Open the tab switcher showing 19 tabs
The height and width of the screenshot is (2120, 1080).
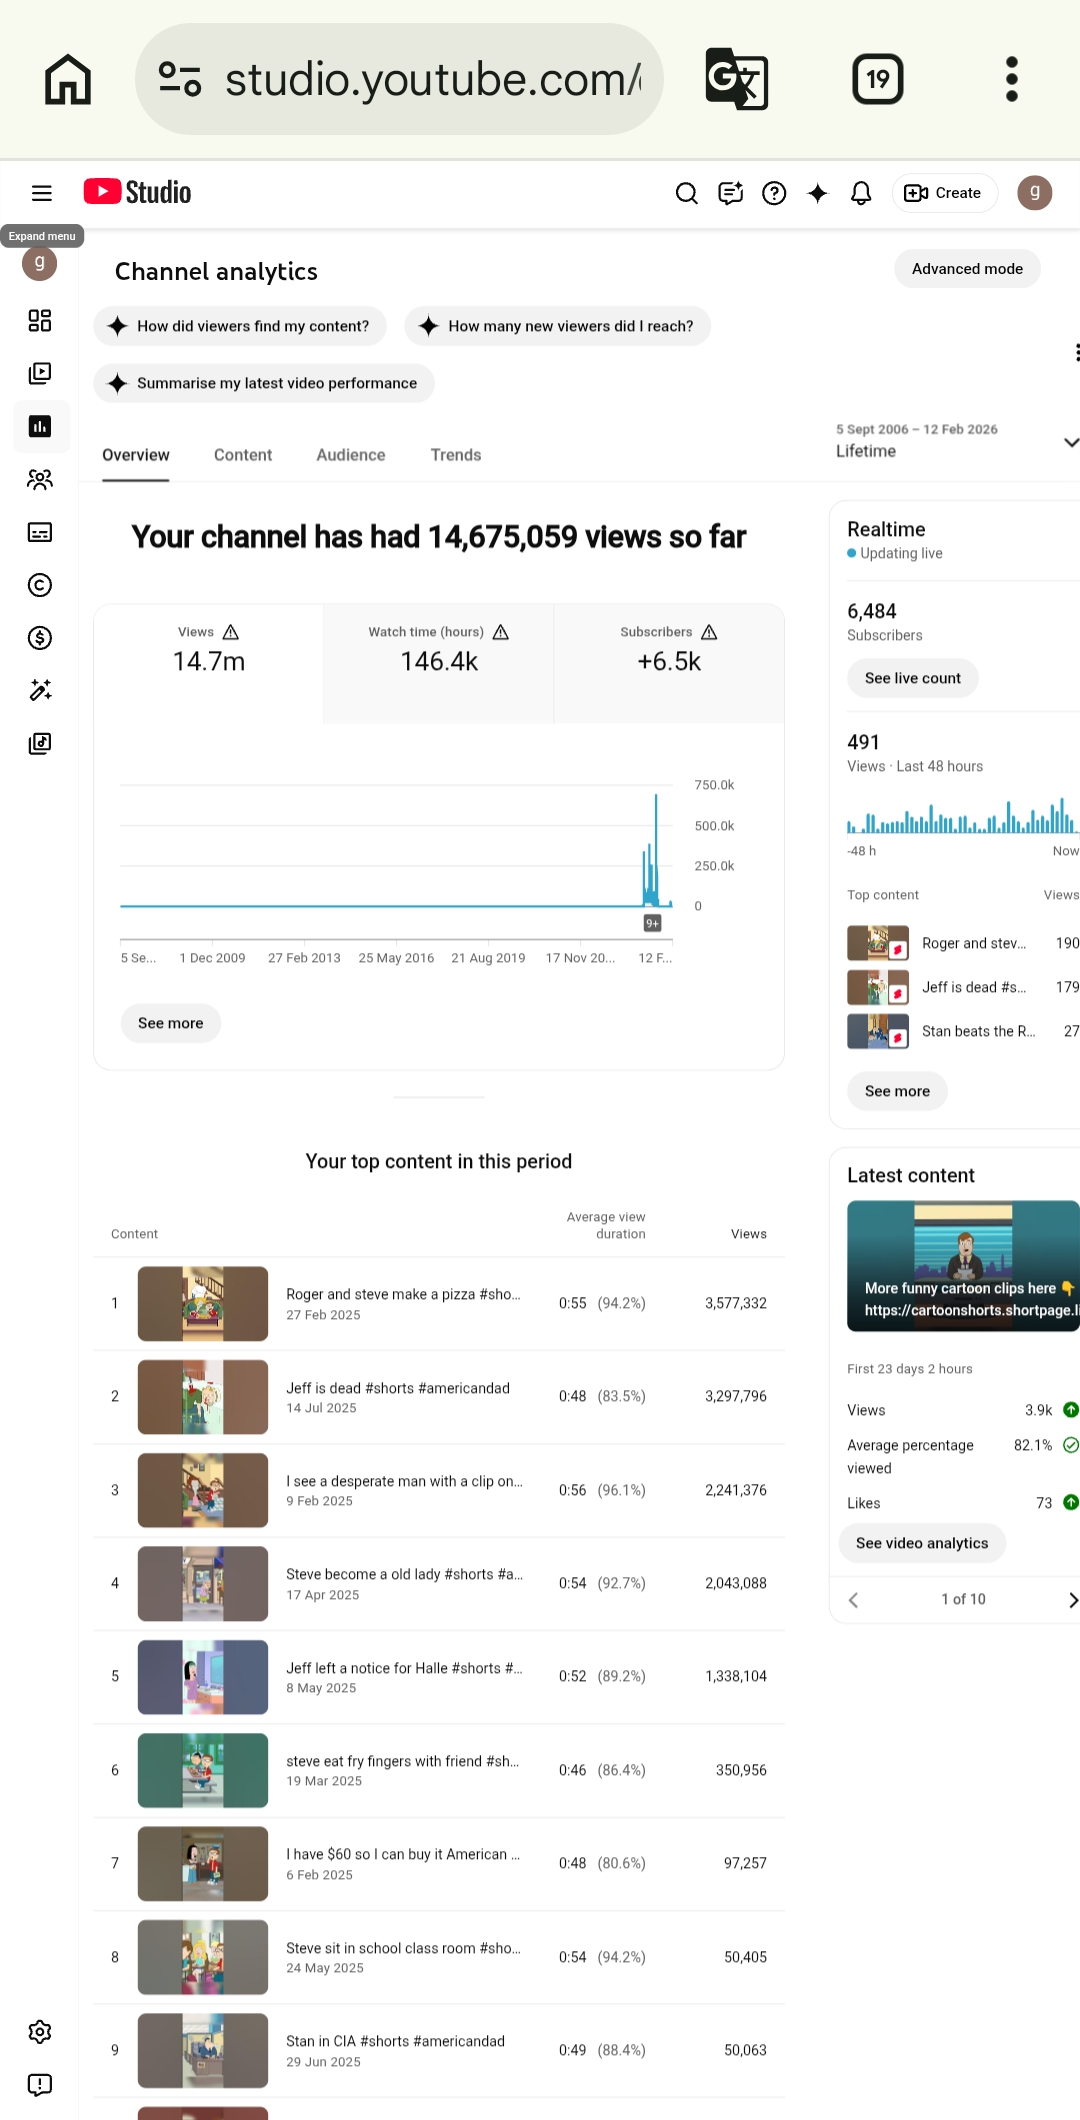[x=878, y=79]
